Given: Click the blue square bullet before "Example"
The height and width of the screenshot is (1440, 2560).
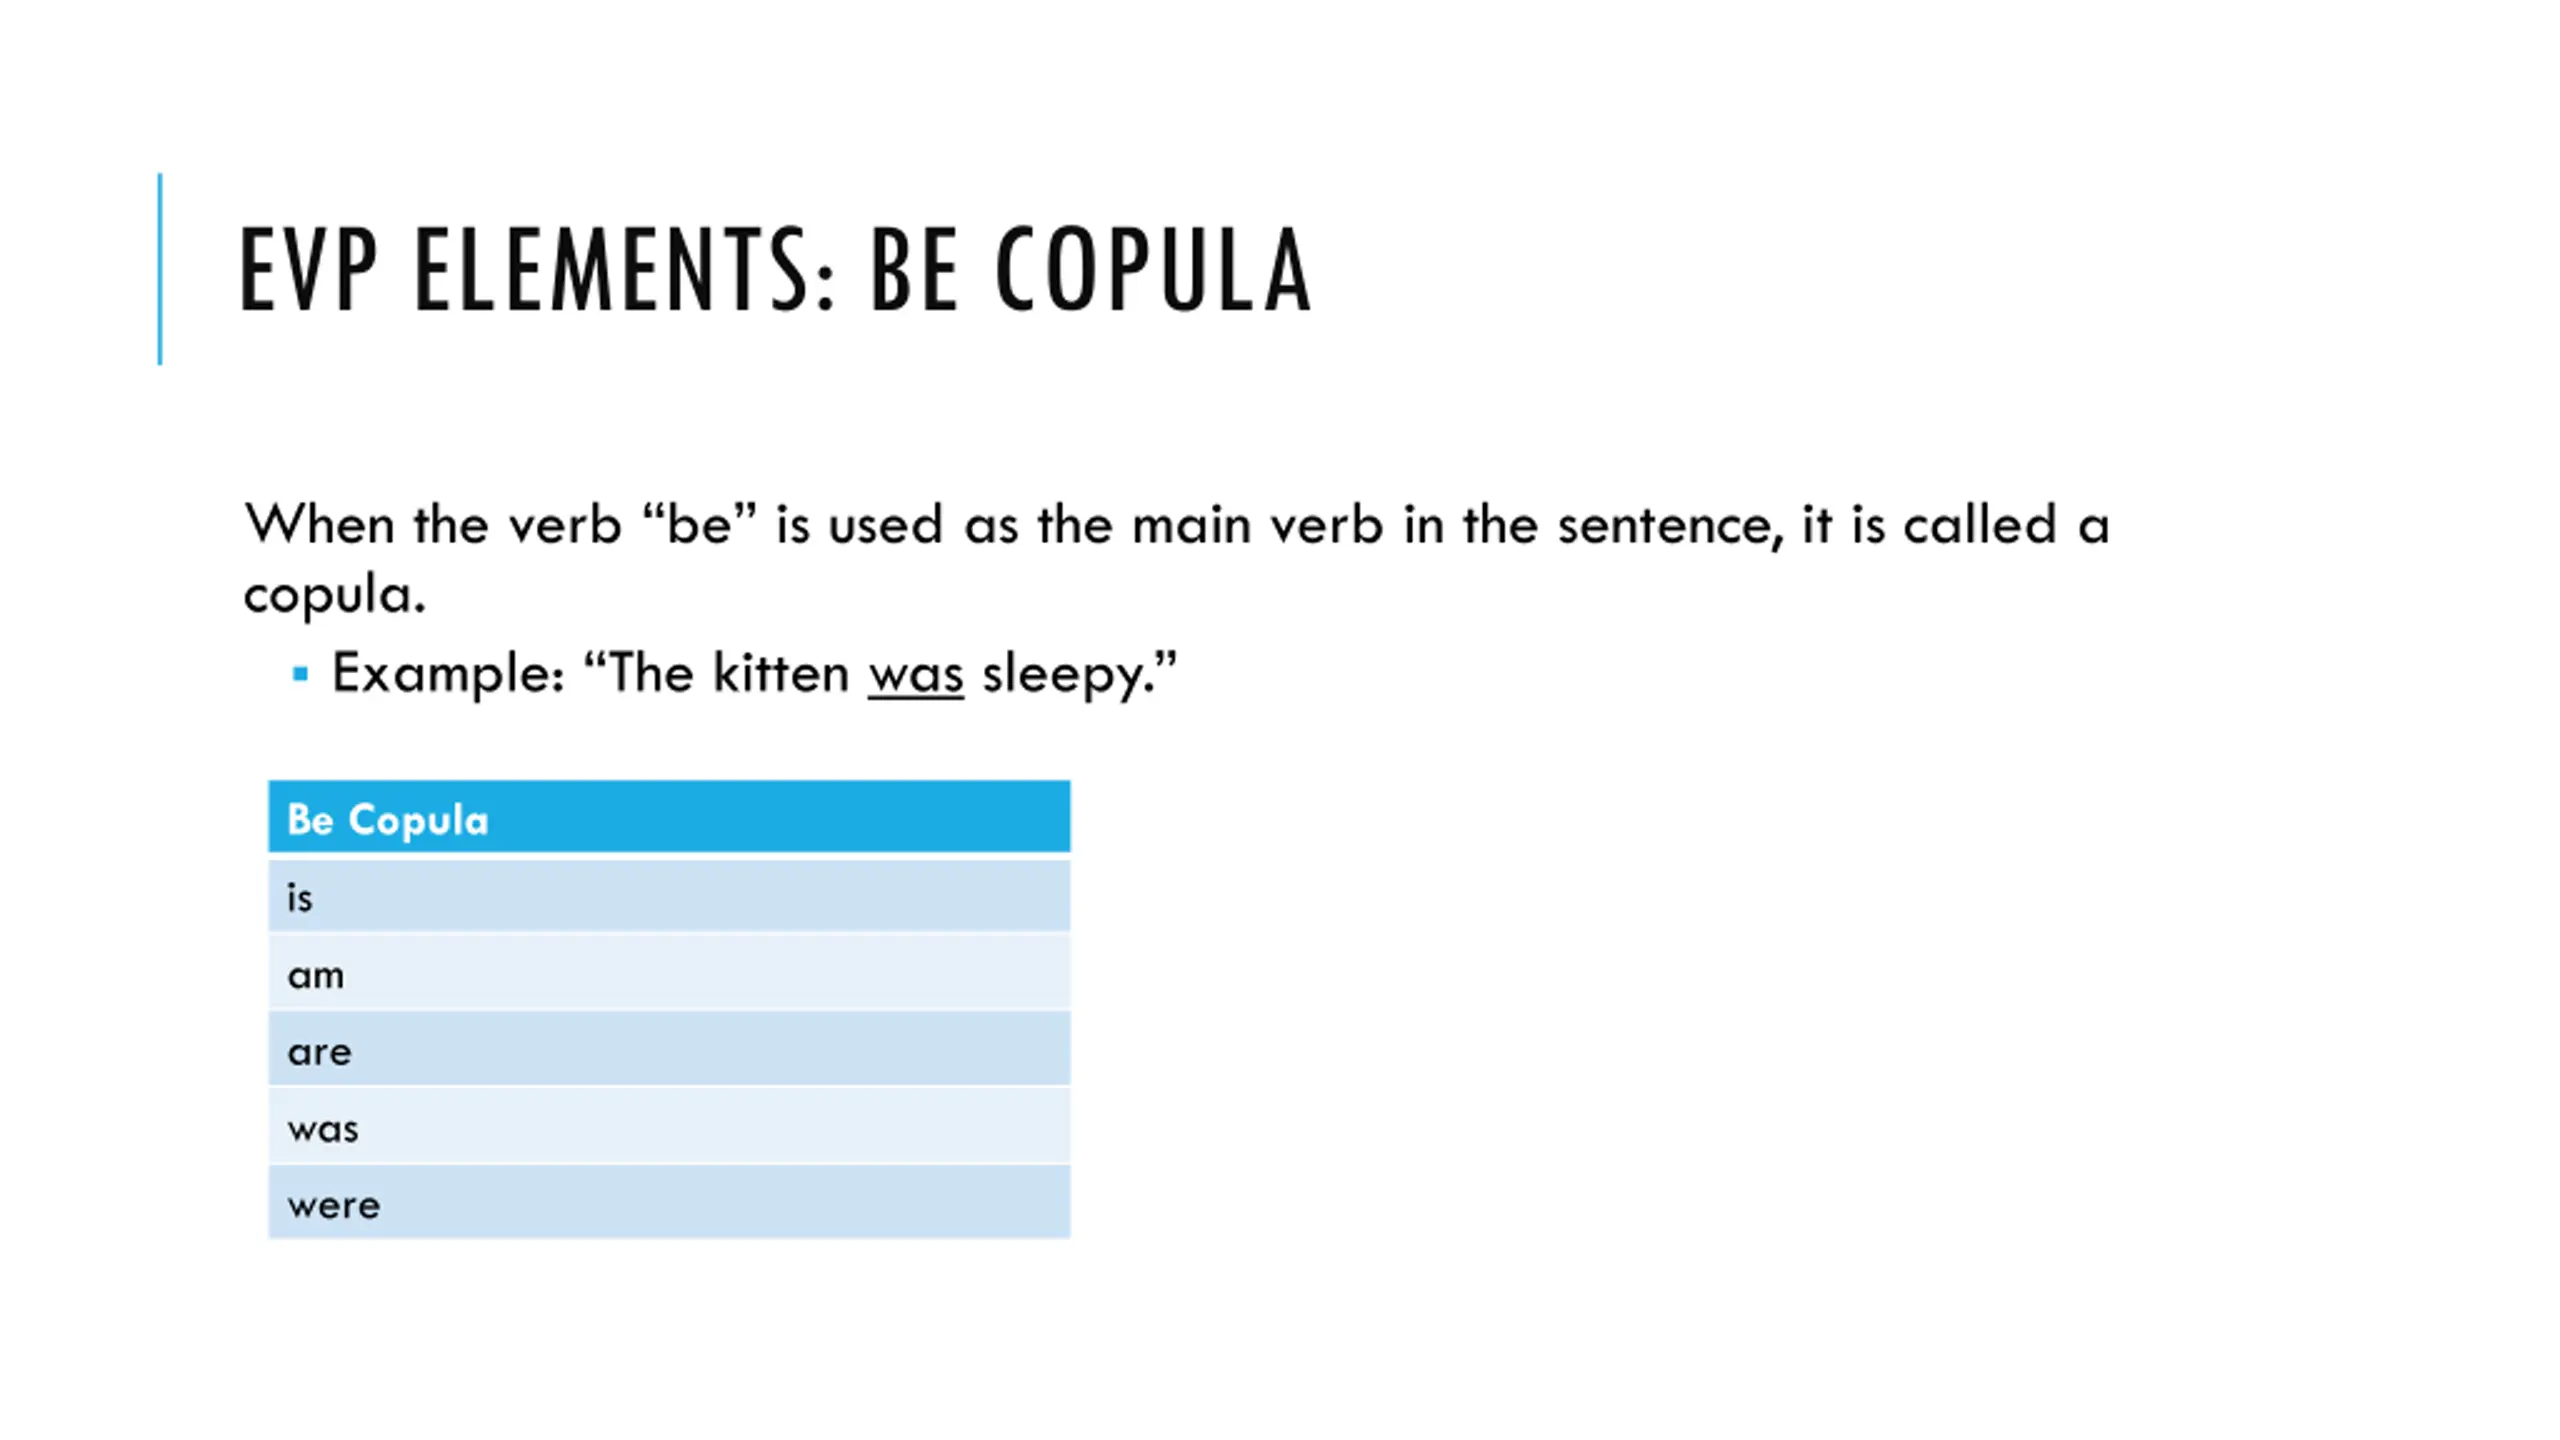Looking at the screenshot, I should [x=300, y=674].
